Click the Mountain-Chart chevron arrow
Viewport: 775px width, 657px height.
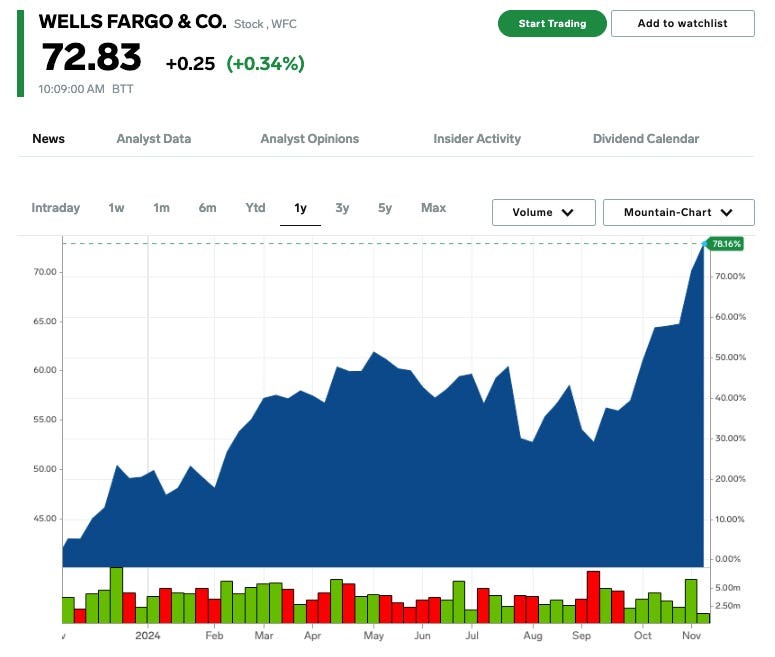coord(726,212)
